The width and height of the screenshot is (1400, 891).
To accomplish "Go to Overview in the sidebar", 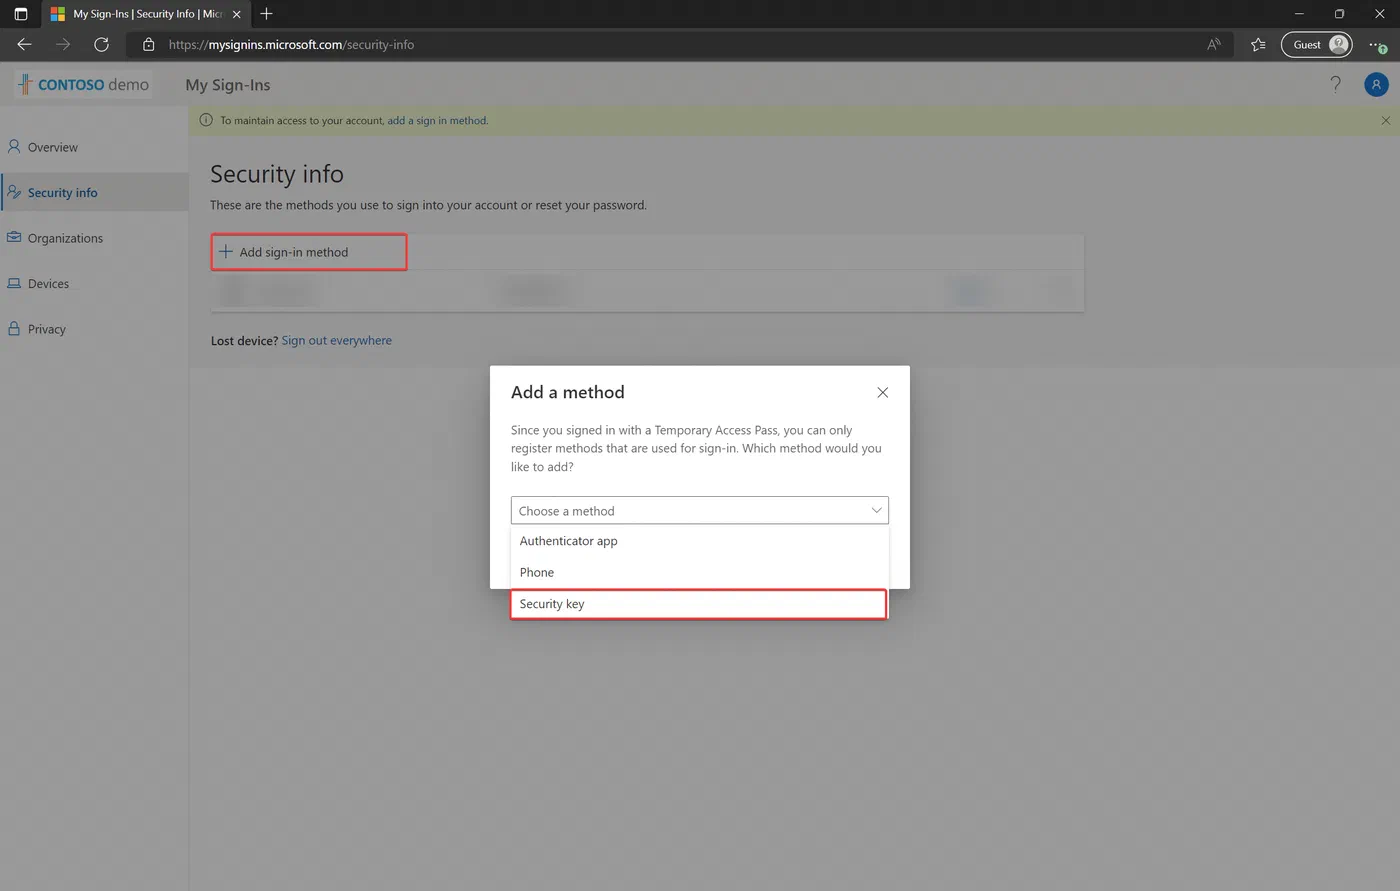I will click(94, 147).
